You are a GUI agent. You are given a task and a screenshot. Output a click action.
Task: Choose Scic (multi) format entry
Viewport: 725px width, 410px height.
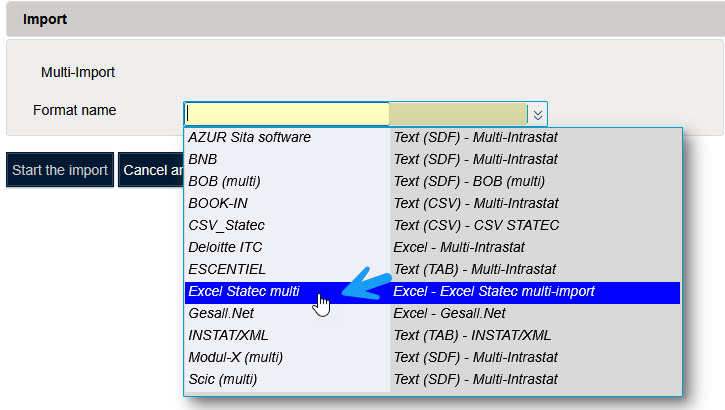coord(223,379)
